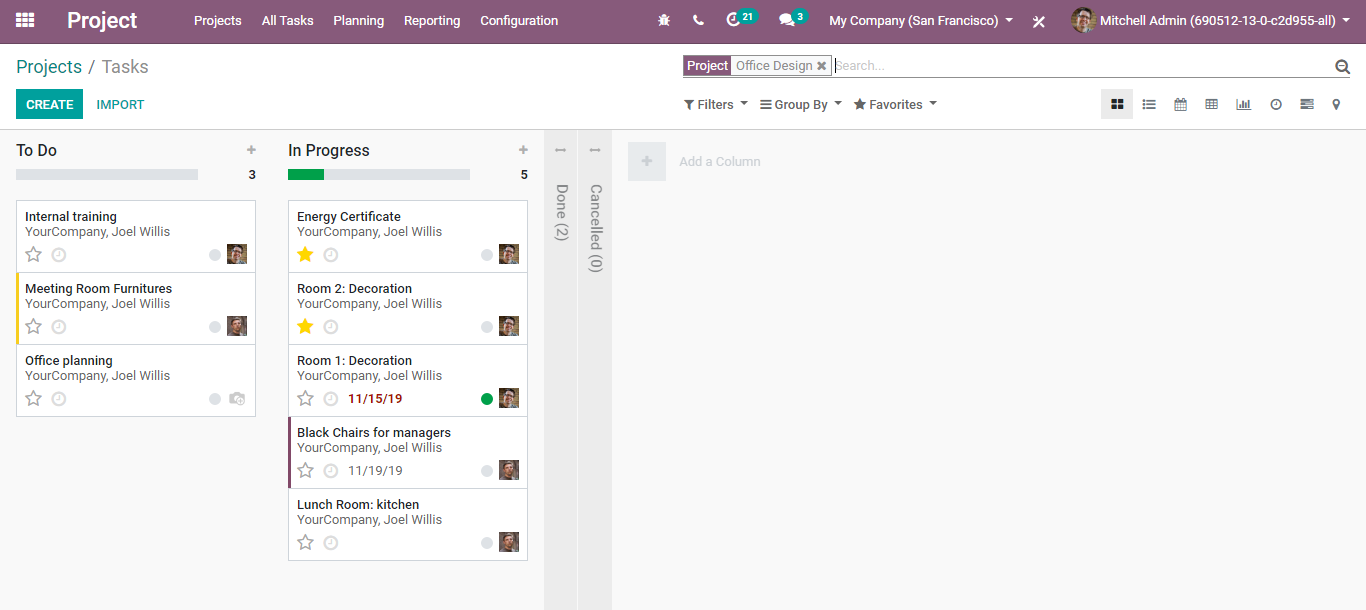Open kanban state dot on Black Chairs for managers
This screenshot has width=1366, height=610.
click(x=487, y=471)
